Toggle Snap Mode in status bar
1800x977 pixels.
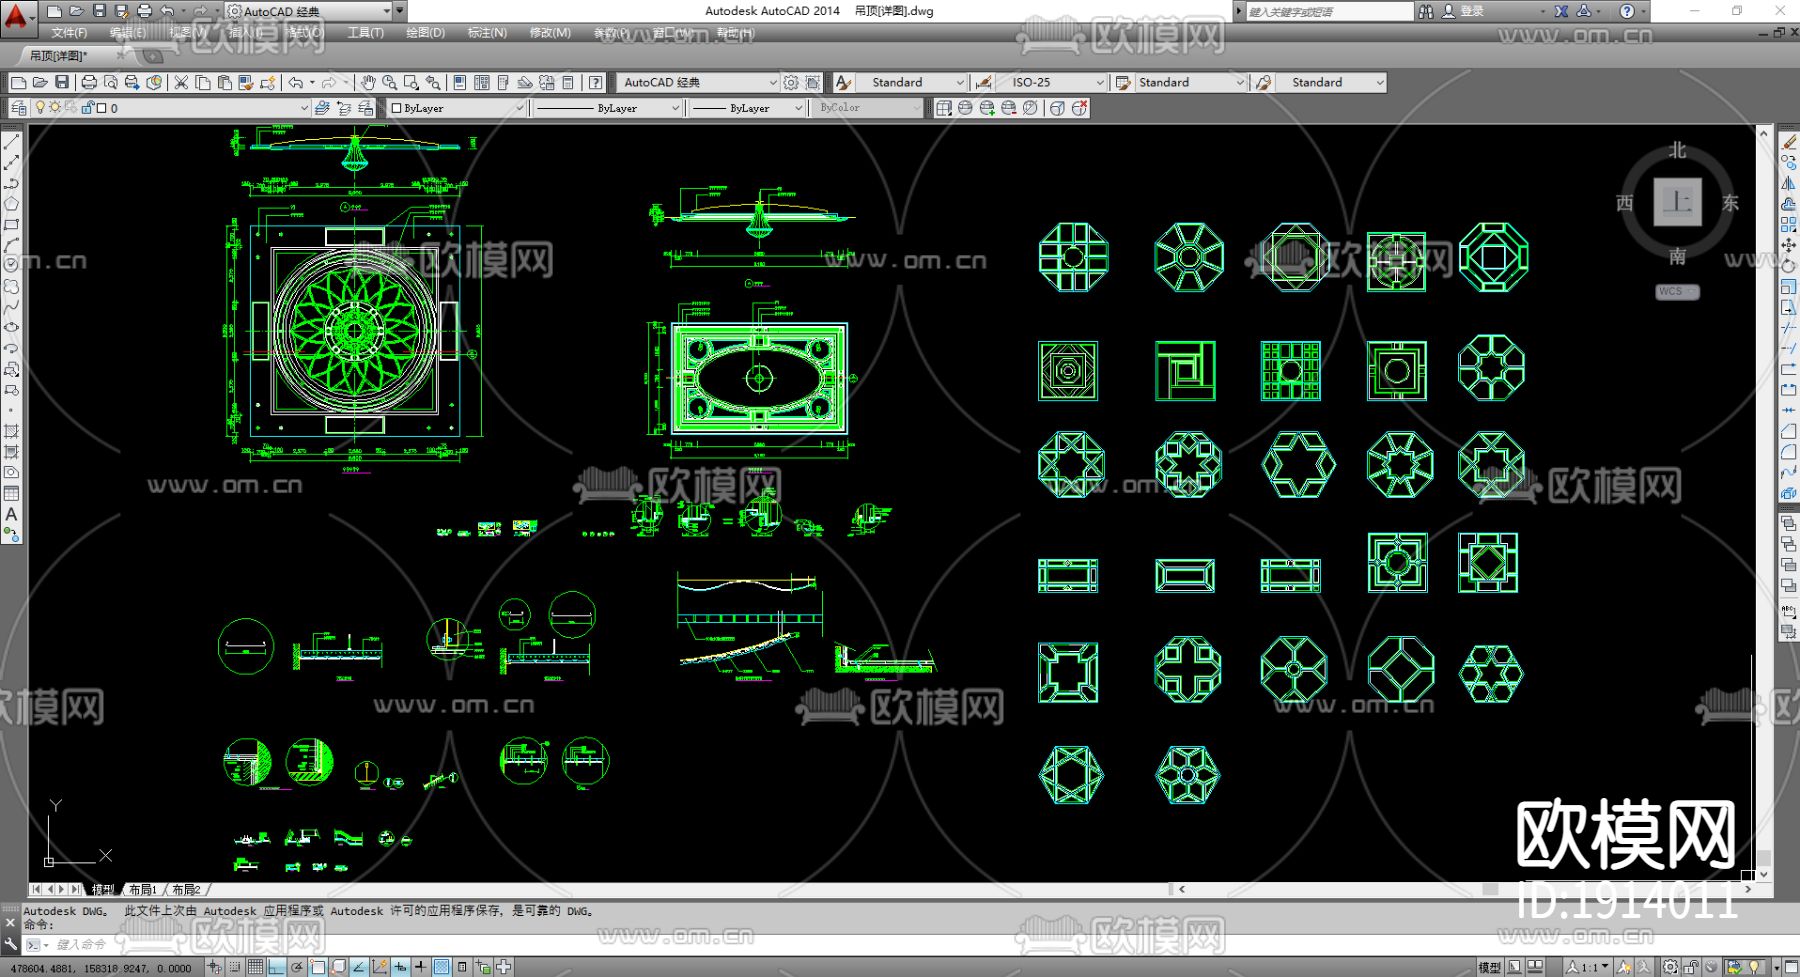pyautogui.click(x=235, y=967)
